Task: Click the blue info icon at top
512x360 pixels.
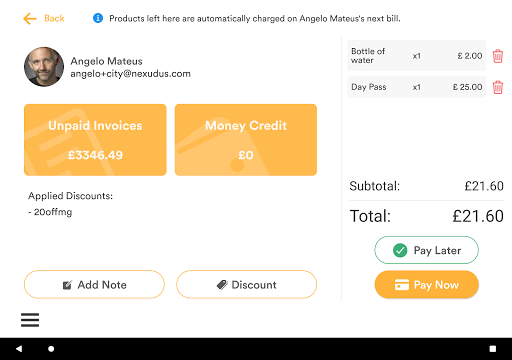Action: 98,18
